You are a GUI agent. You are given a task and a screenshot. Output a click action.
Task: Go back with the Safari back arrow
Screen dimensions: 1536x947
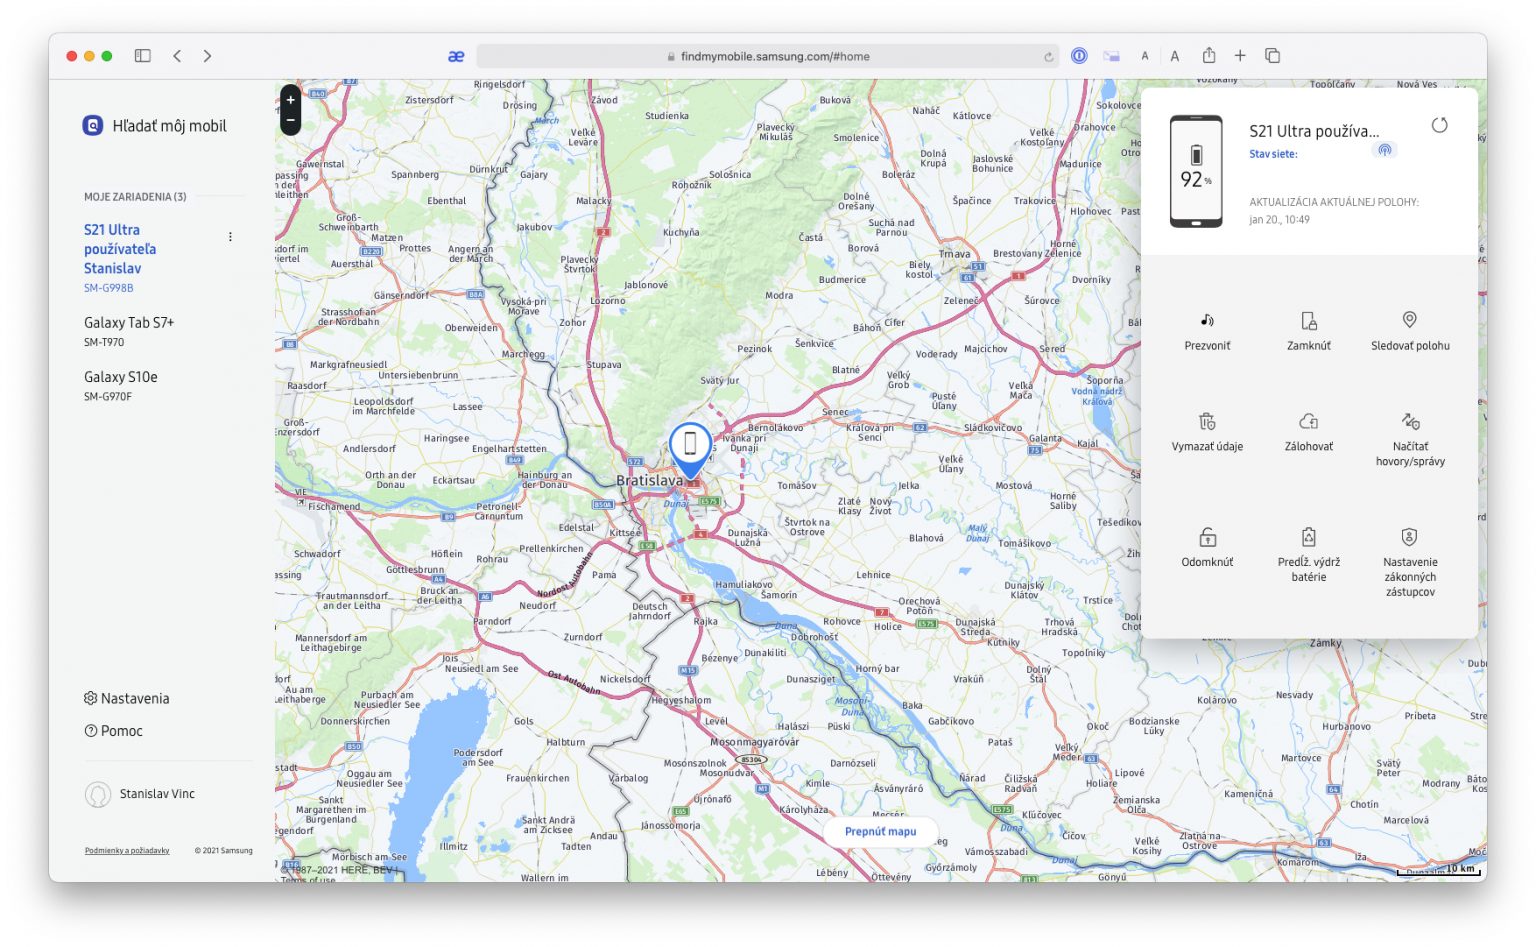[177, 56]
